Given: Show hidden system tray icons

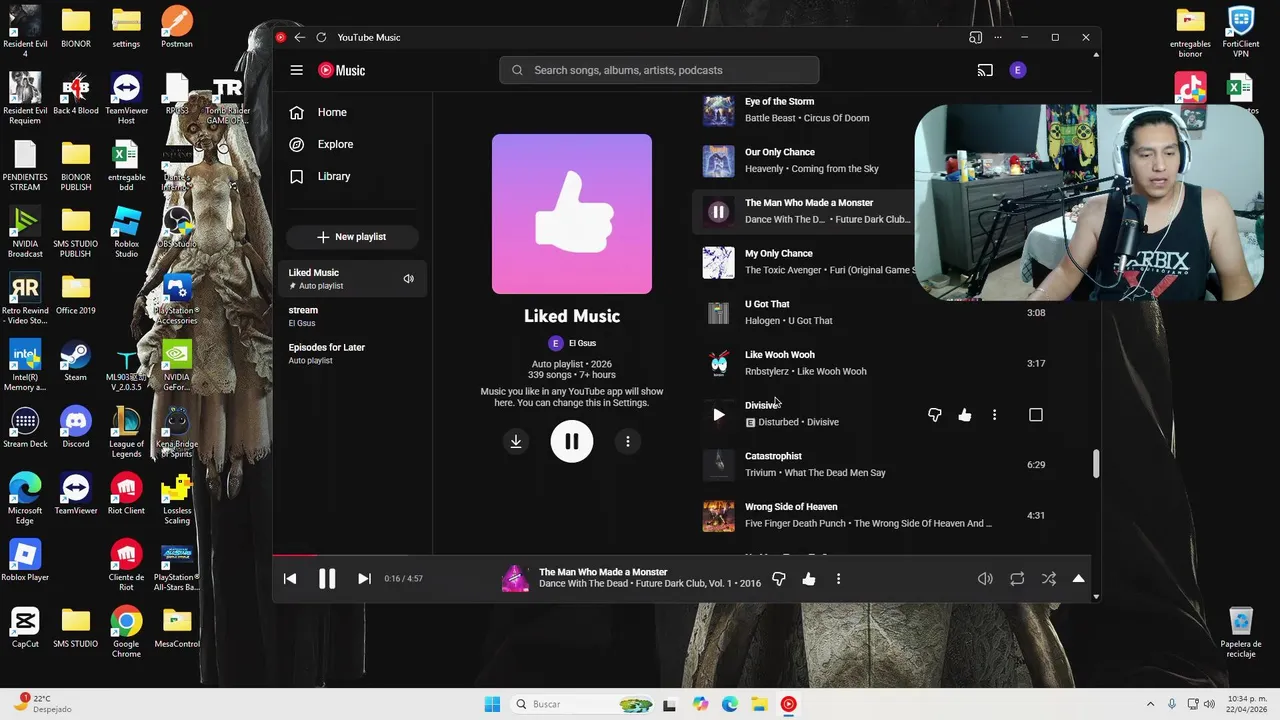Looking at the screenshot, I should coord(1150,704).
